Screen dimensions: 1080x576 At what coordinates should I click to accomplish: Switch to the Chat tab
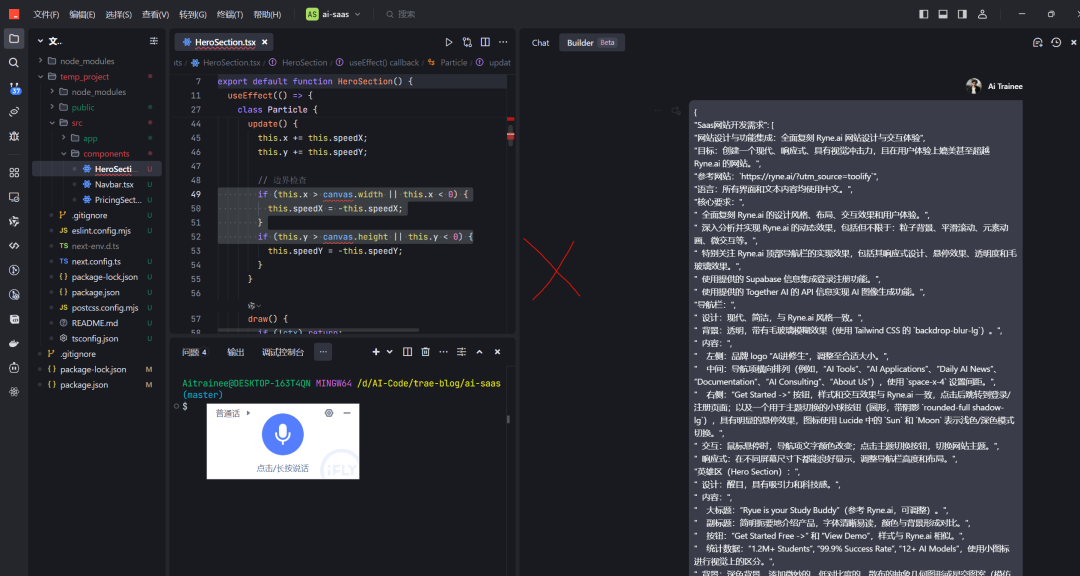pyautogui.click(x=540, y=42)
